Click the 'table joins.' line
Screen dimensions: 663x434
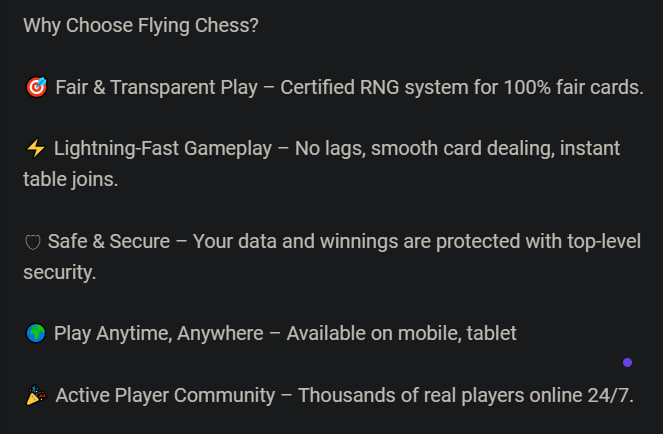[71, 179]
